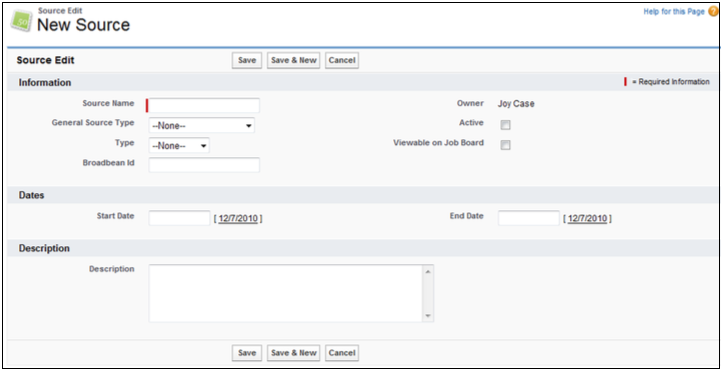The height and width of the screenshot is (372, 722).
Task: Click into the Start Date field
Action: (180, 218)
